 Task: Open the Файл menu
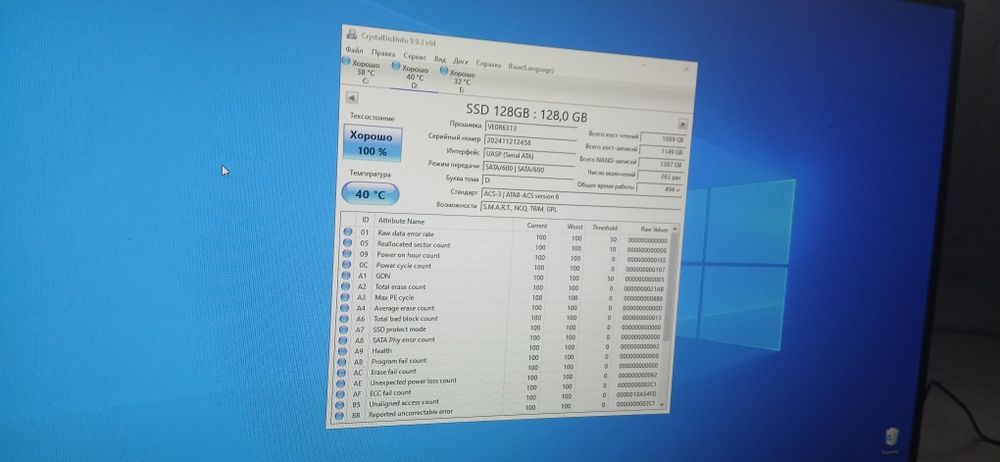(x=354, y=50)
